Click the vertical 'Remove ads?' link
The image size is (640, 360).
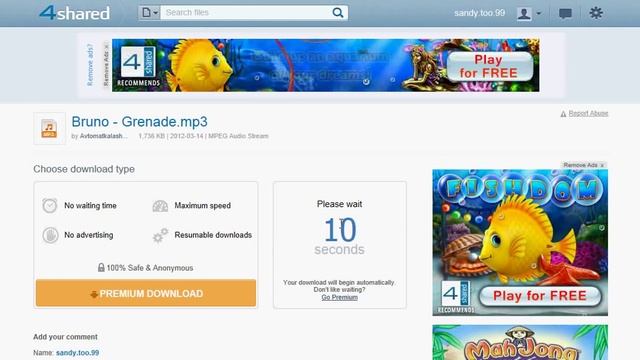(x=90, y=65)
